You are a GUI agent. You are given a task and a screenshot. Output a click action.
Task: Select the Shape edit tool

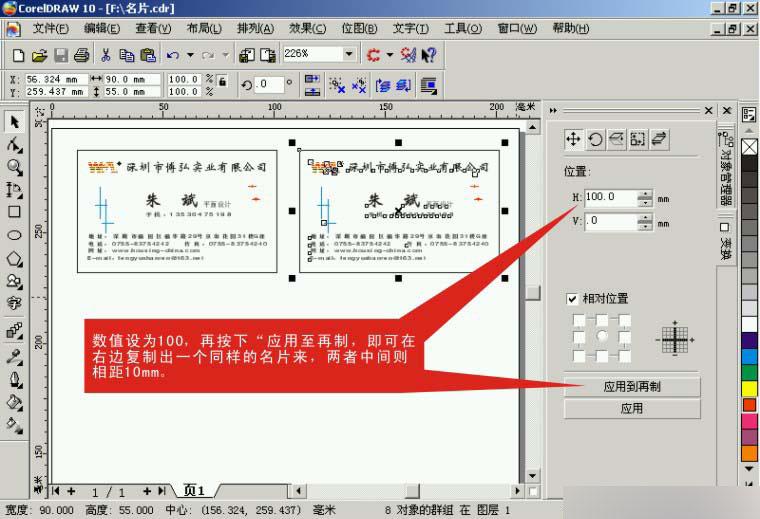click(x=15, y=144)
